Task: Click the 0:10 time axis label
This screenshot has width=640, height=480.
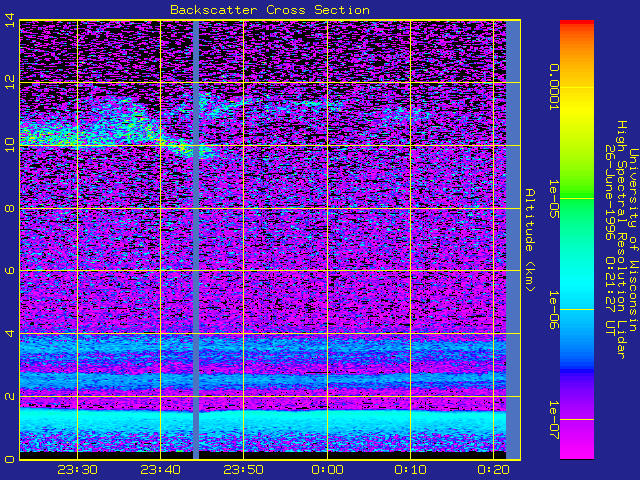Action: pos(411,470)
